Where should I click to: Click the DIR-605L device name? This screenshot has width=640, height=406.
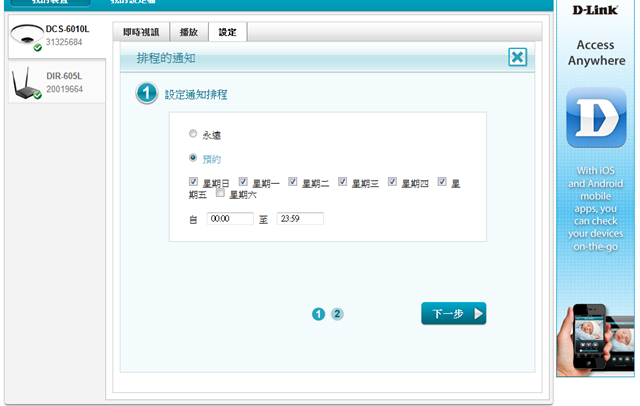pos(64,76)
